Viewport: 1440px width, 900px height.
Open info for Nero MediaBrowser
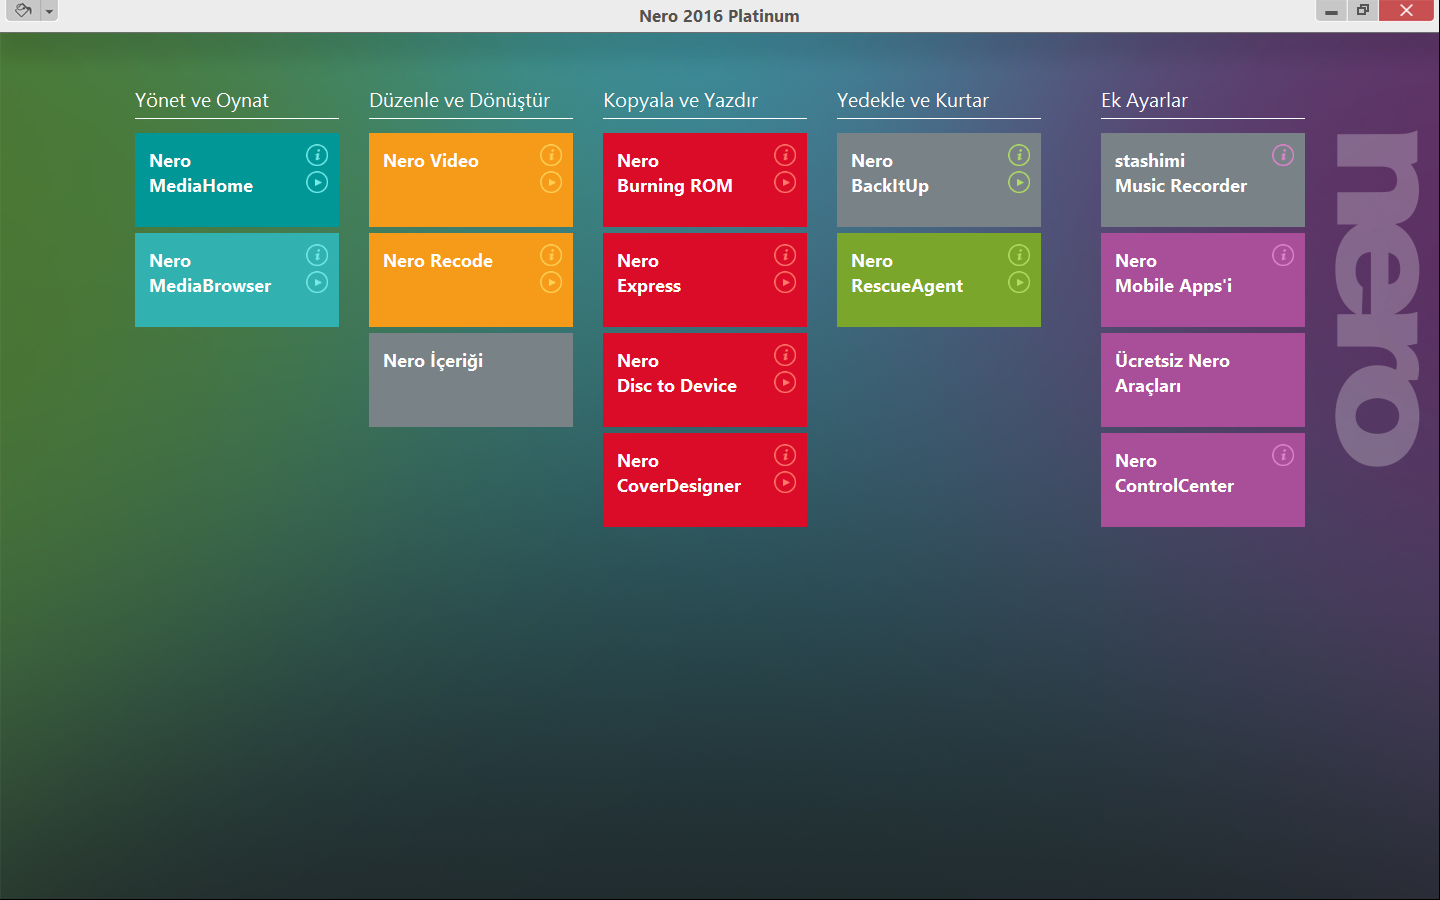pos(317,255)
